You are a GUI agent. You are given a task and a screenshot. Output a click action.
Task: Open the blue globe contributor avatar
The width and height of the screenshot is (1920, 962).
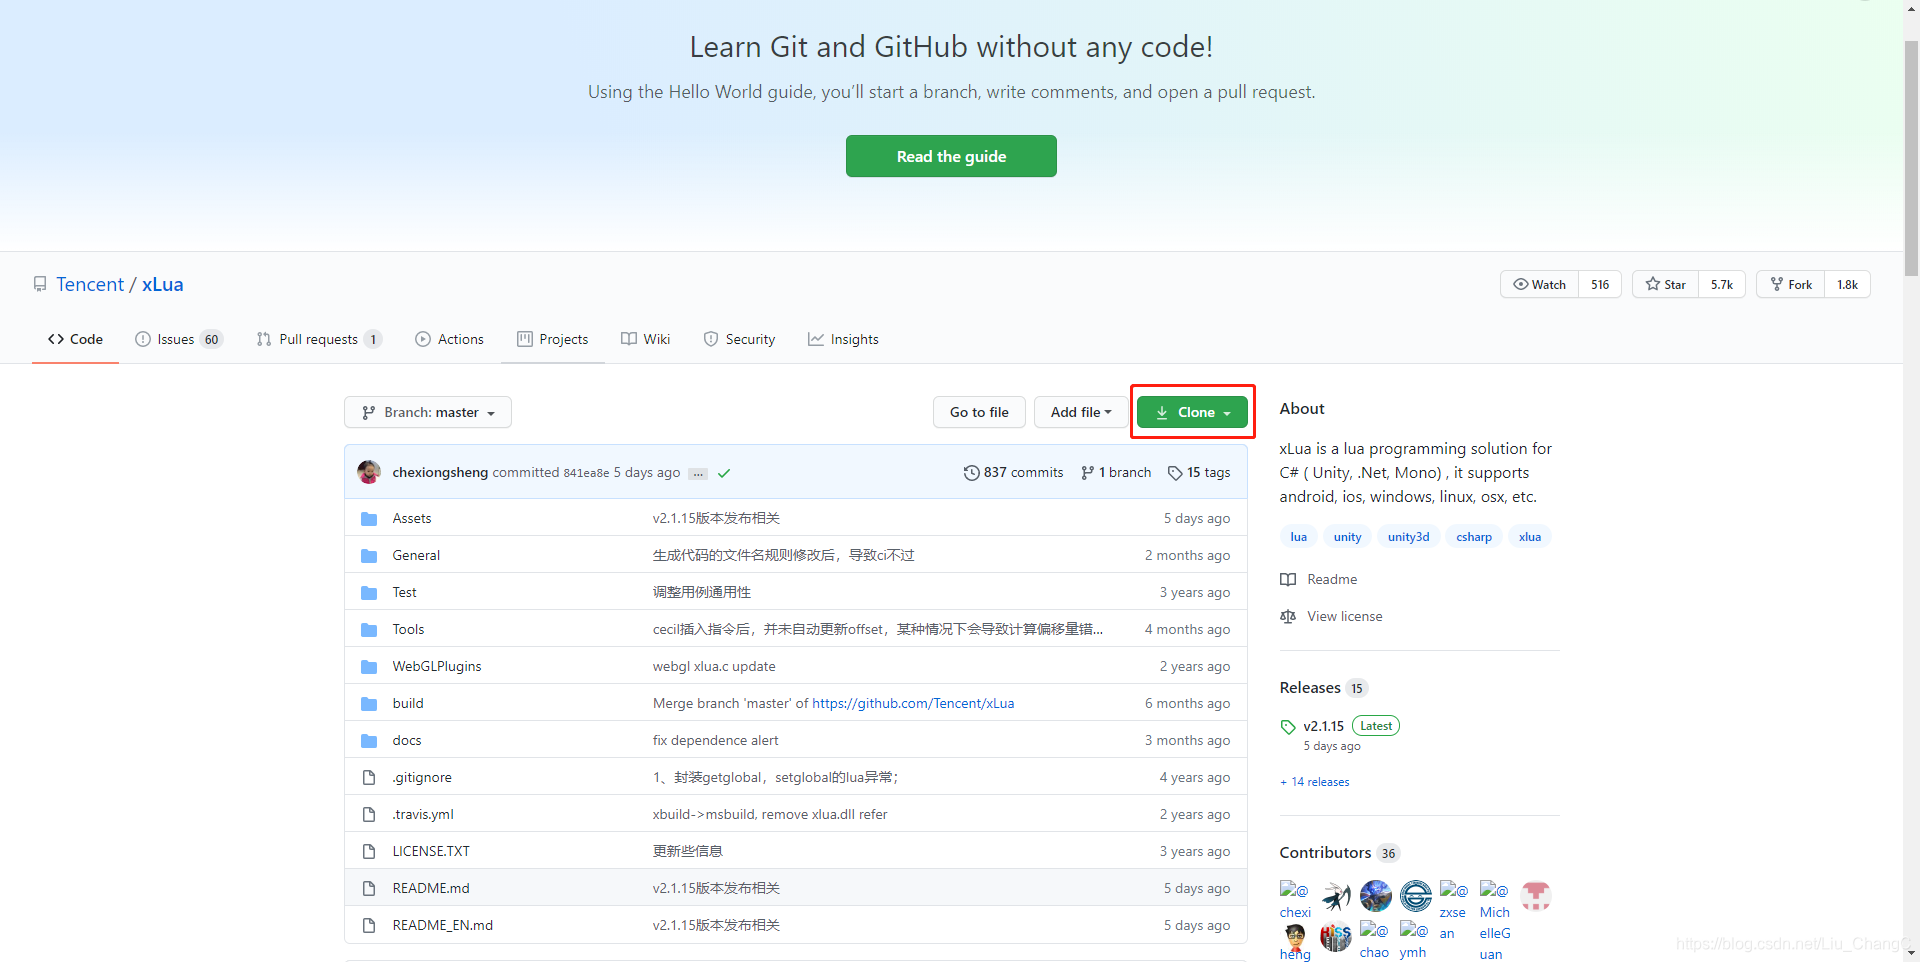pos(1375,896)
